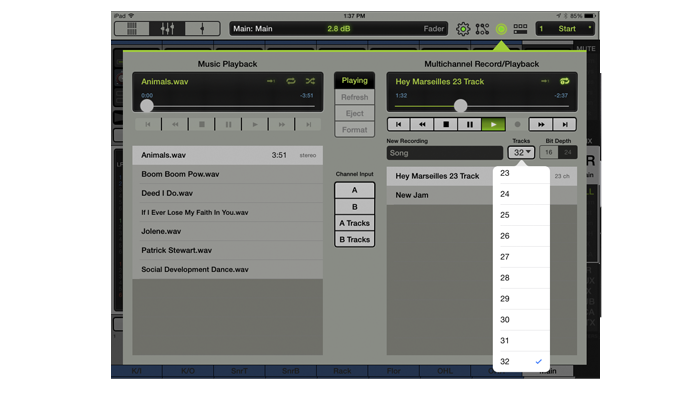
Task: Open the snapshot Start selector
Action: click(x=565, y=29)
